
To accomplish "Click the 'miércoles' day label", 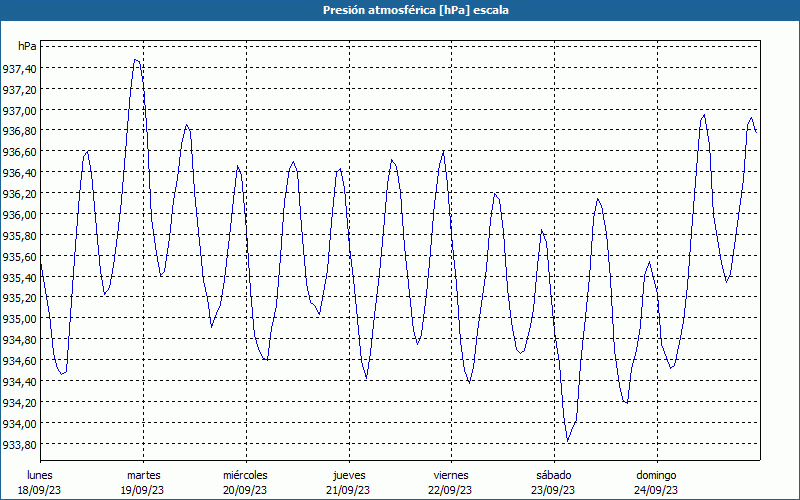I will click(x=245, y=475).
